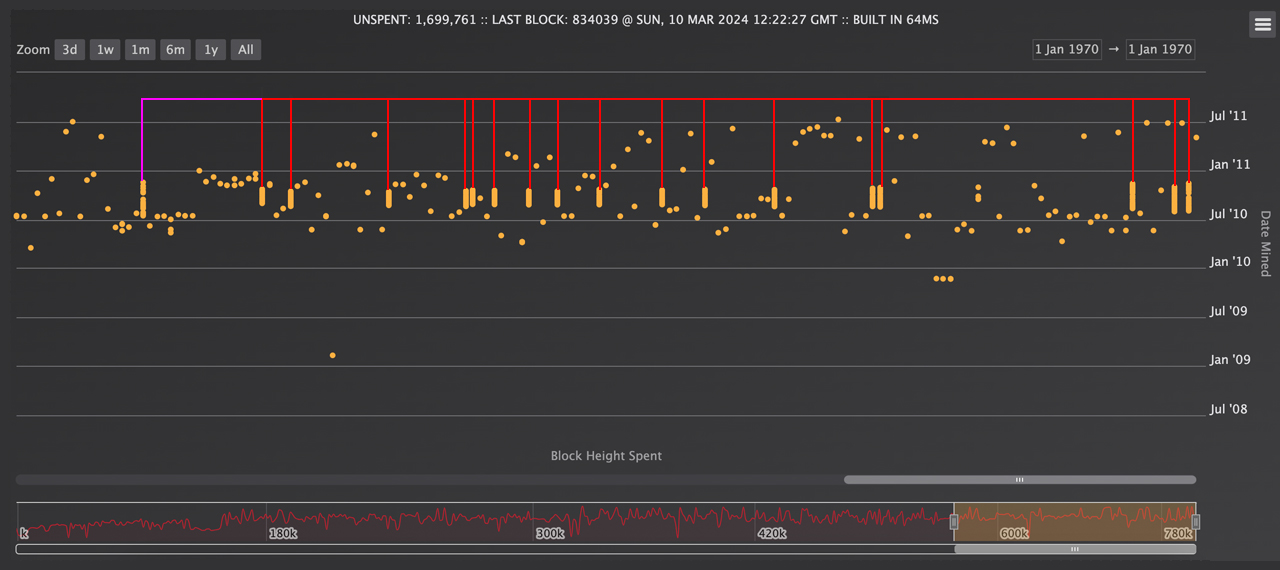Switch zoom to 1y
Screen dimensions: 1280x570
[210, 49]
